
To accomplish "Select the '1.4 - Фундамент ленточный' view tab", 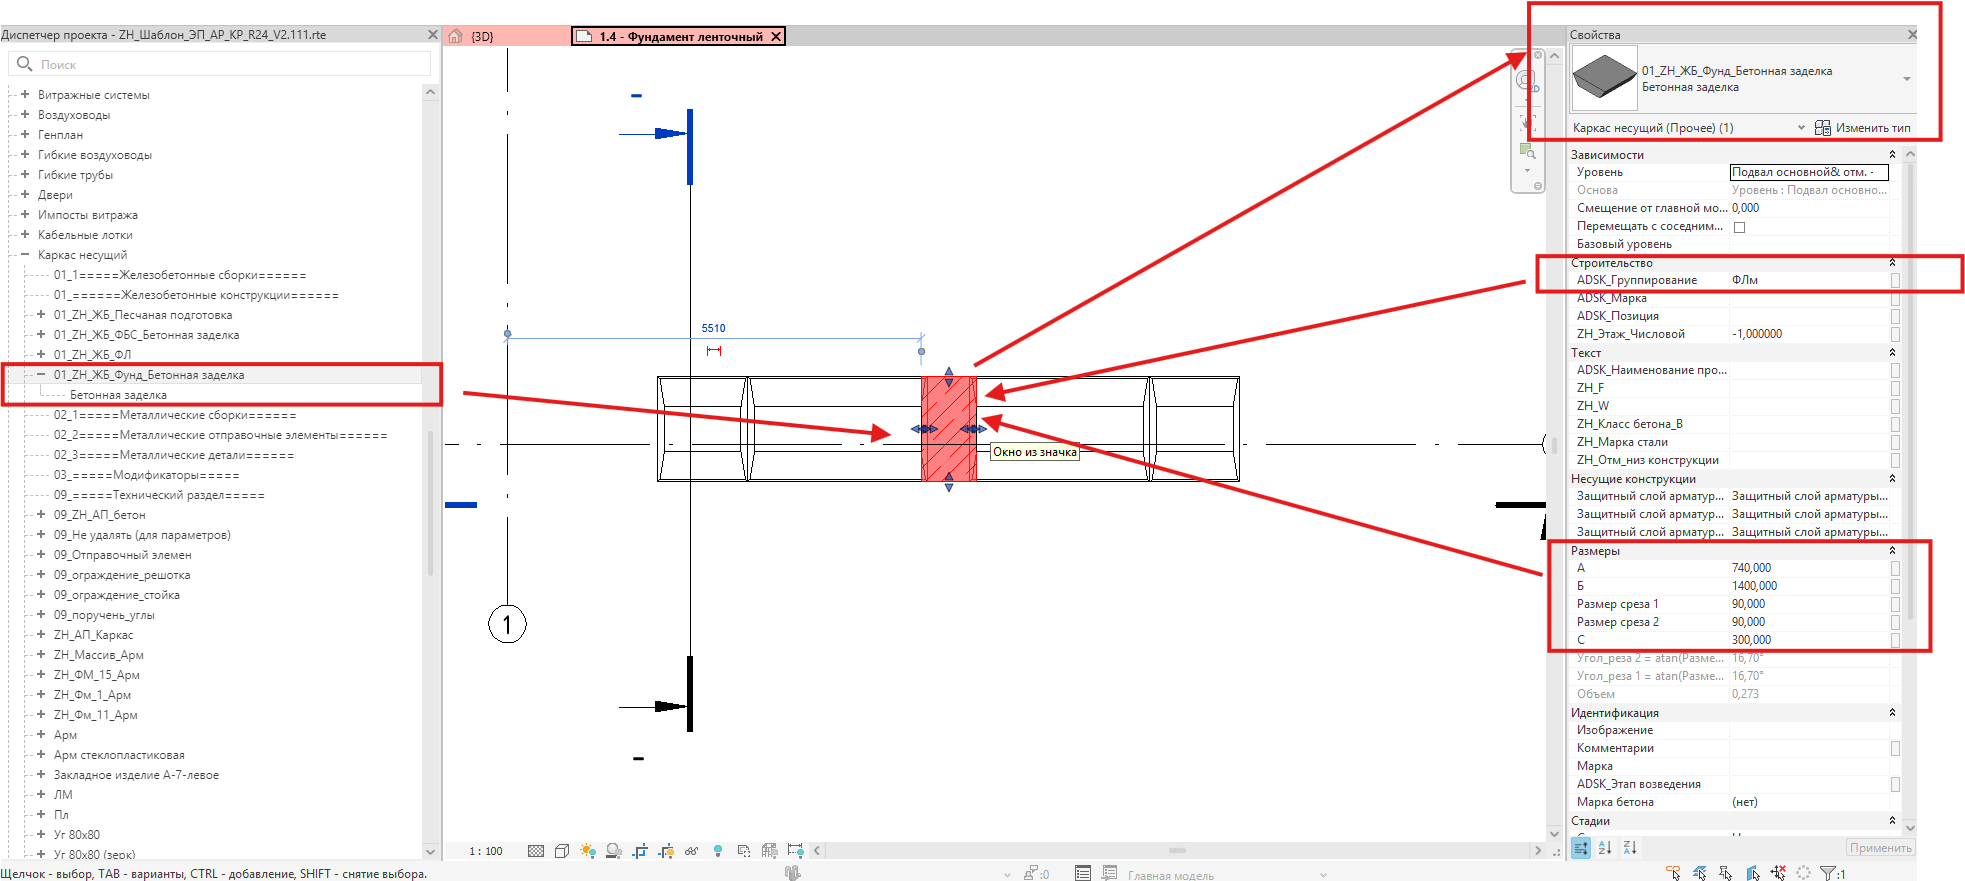I will click(681, 37).
